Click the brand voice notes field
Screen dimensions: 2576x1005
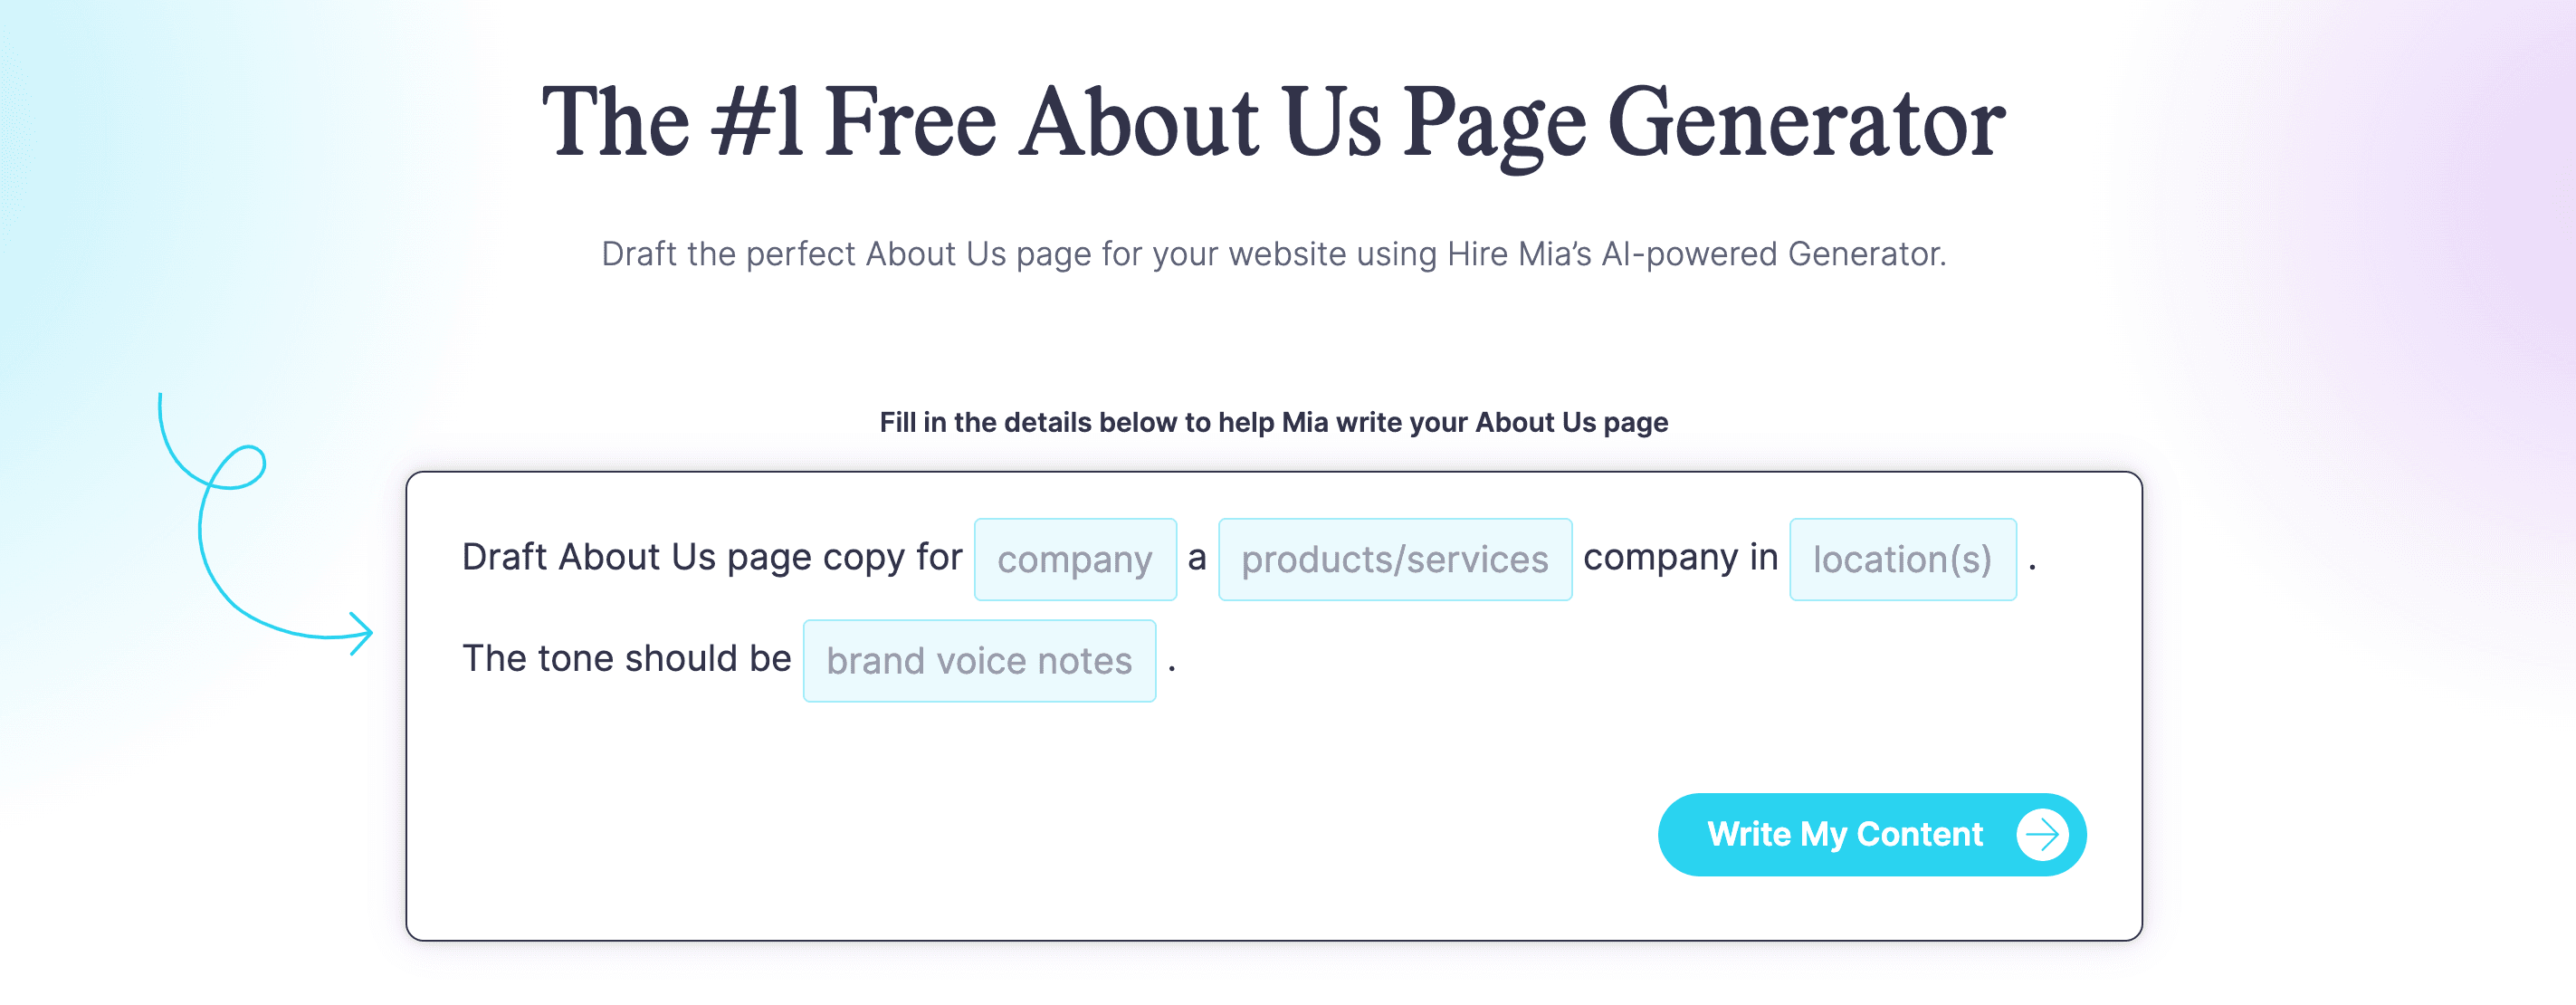(978, 660)
